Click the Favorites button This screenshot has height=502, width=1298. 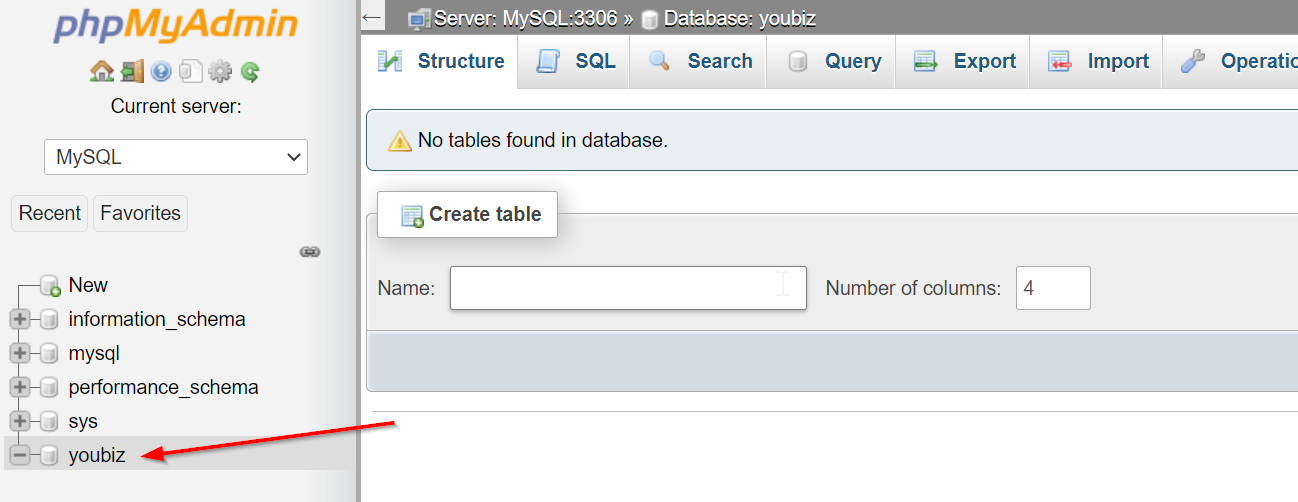coord(140,213)
